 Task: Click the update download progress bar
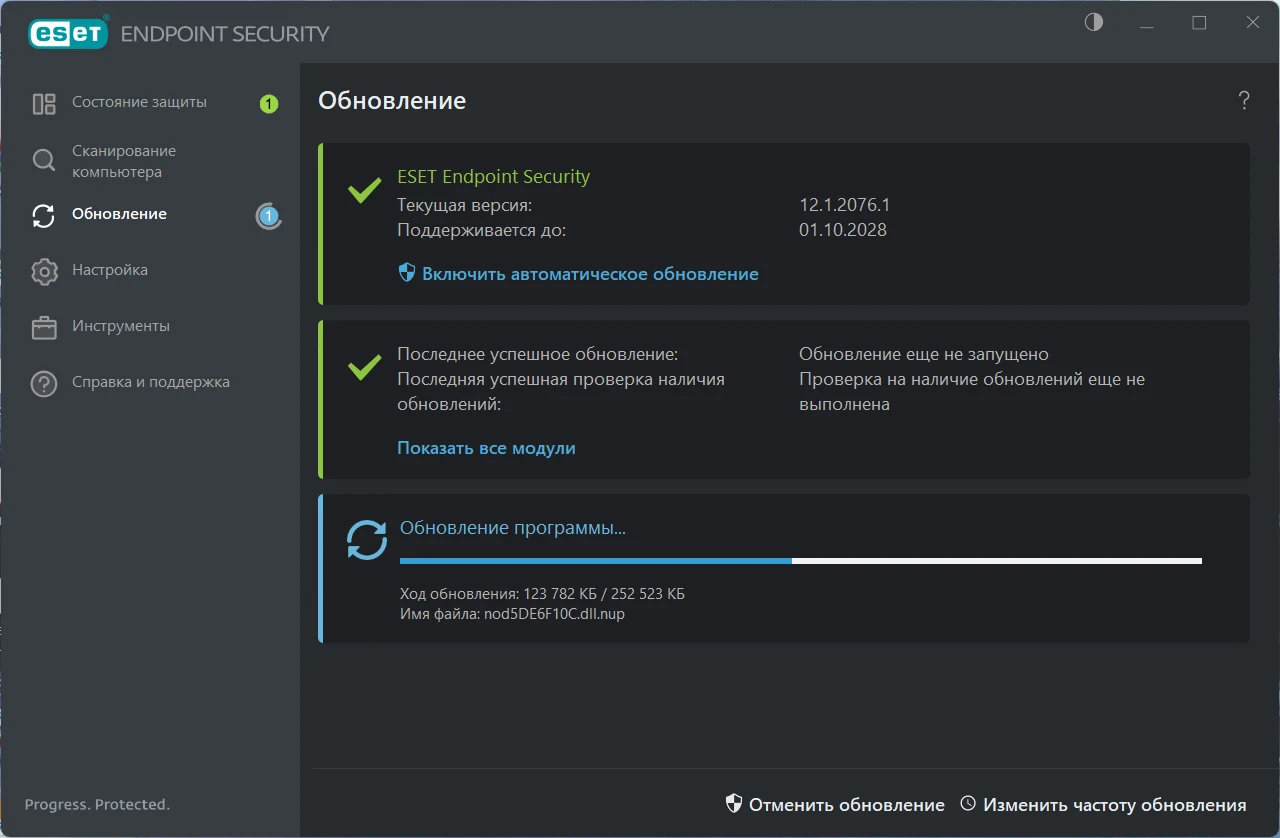[x=800, y=561]
